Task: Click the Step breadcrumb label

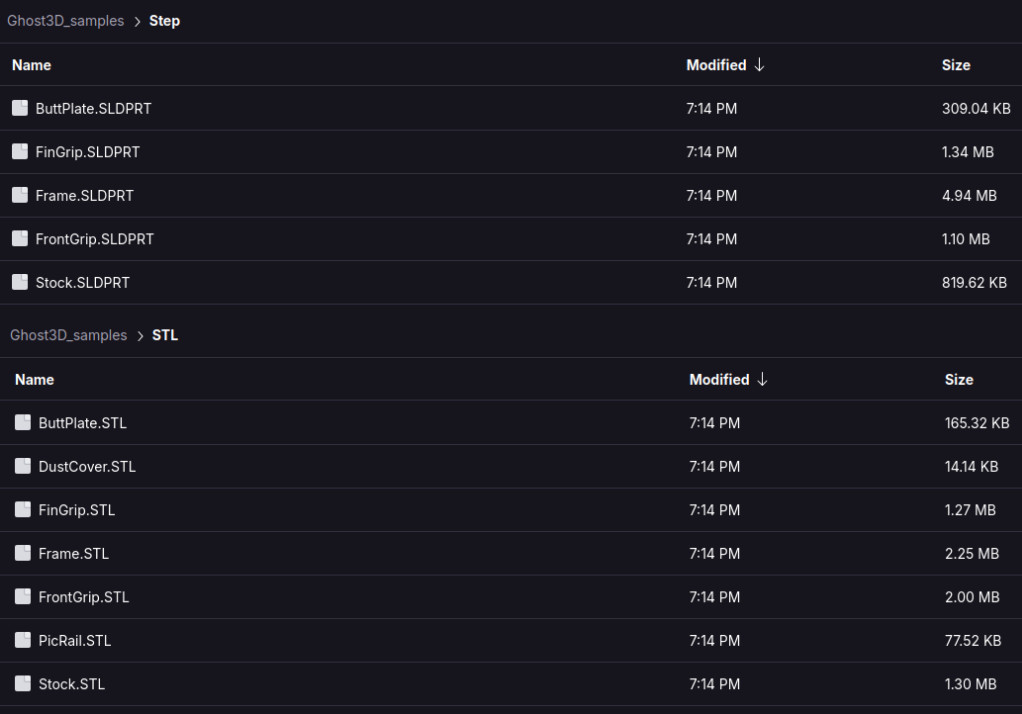Action: [x=164, y=21]
